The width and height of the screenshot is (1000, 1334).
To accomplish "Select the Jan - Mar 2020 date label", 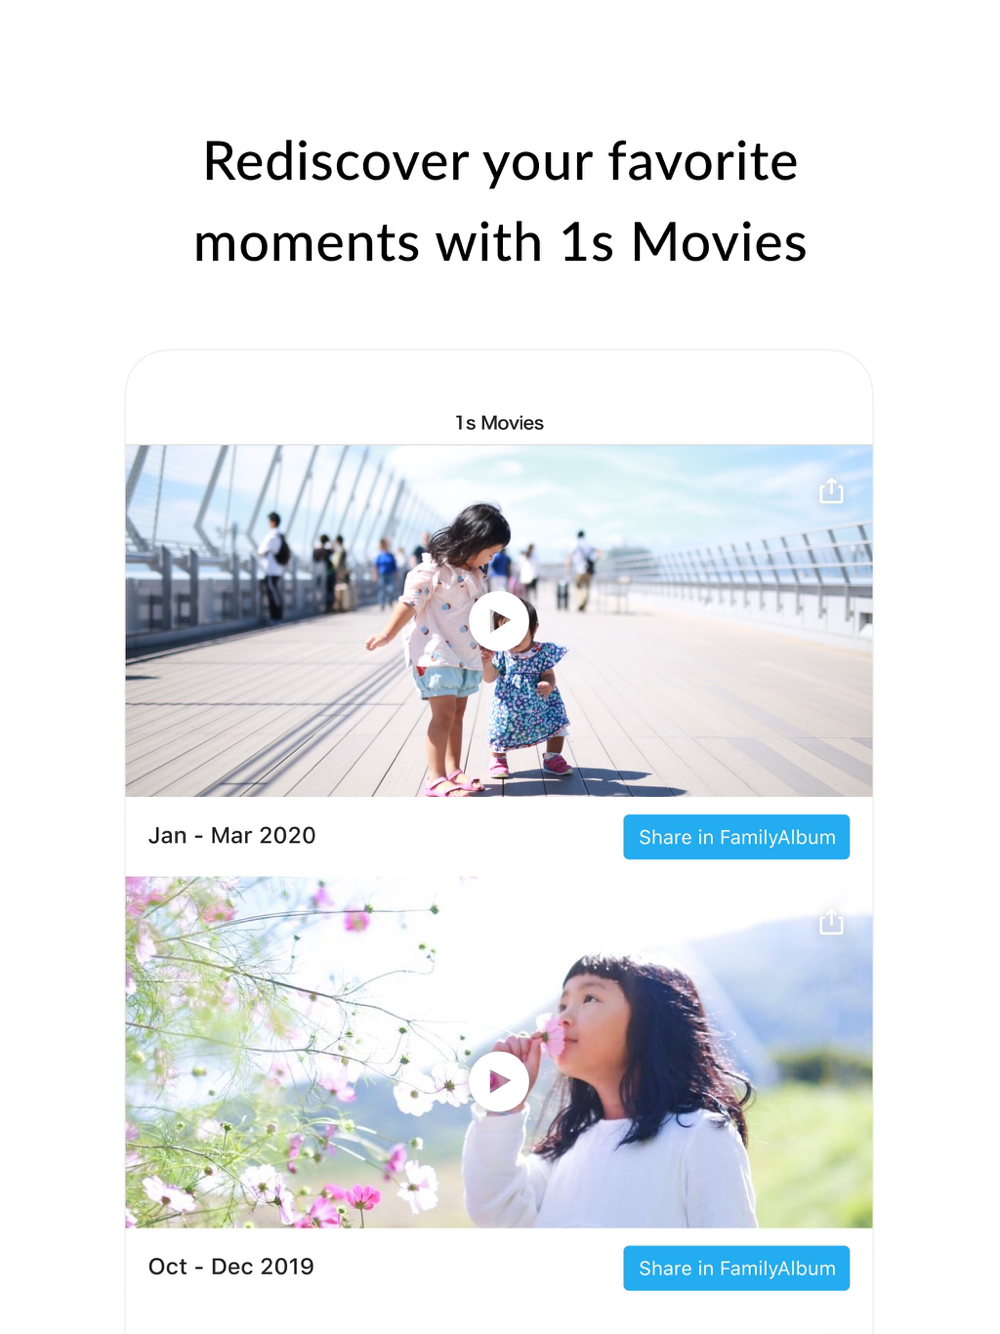I will tap(232, 836).
